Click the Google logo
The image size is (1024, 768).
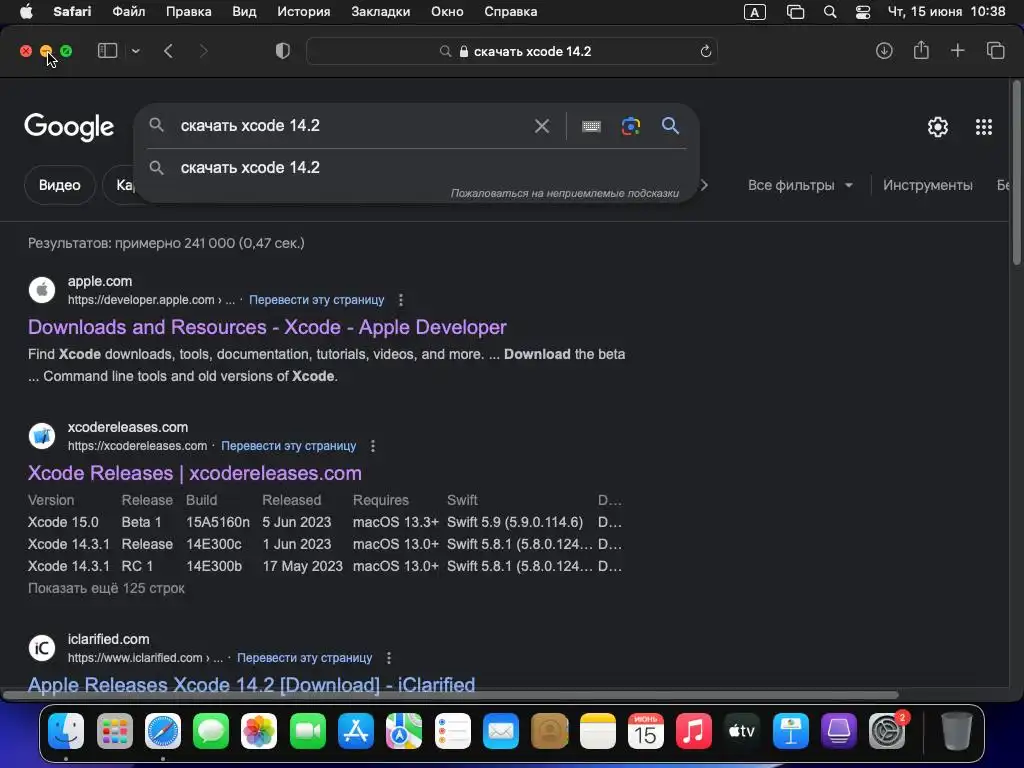click(x=69, y=127)
